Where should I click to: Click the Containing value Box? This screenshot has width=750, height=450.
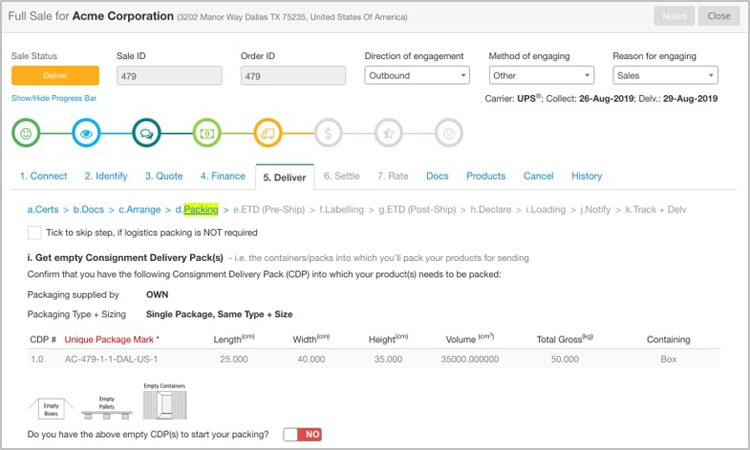[x=669, y=359]
